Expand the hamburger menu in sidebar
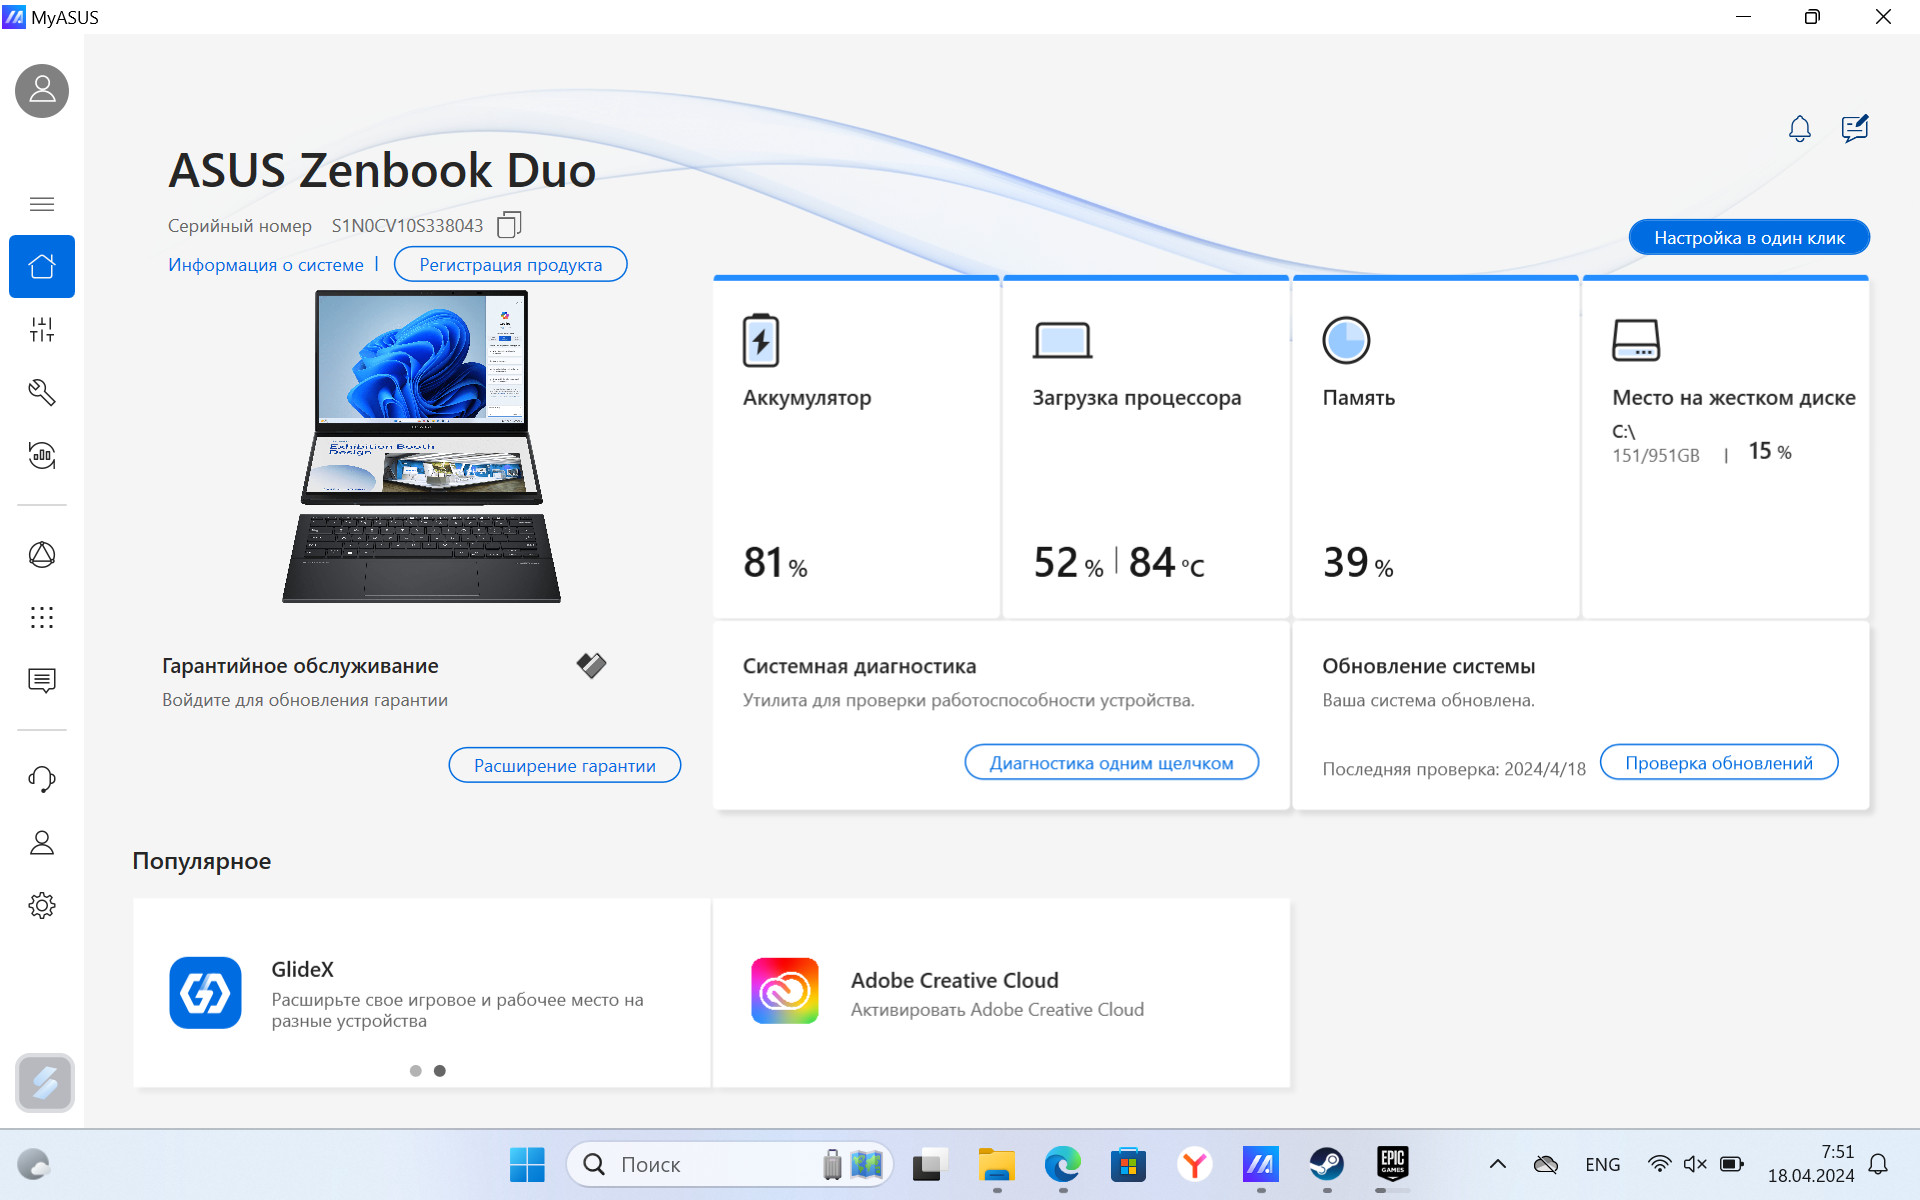This screenshot has height=1200, width=1920. [42, 204]
